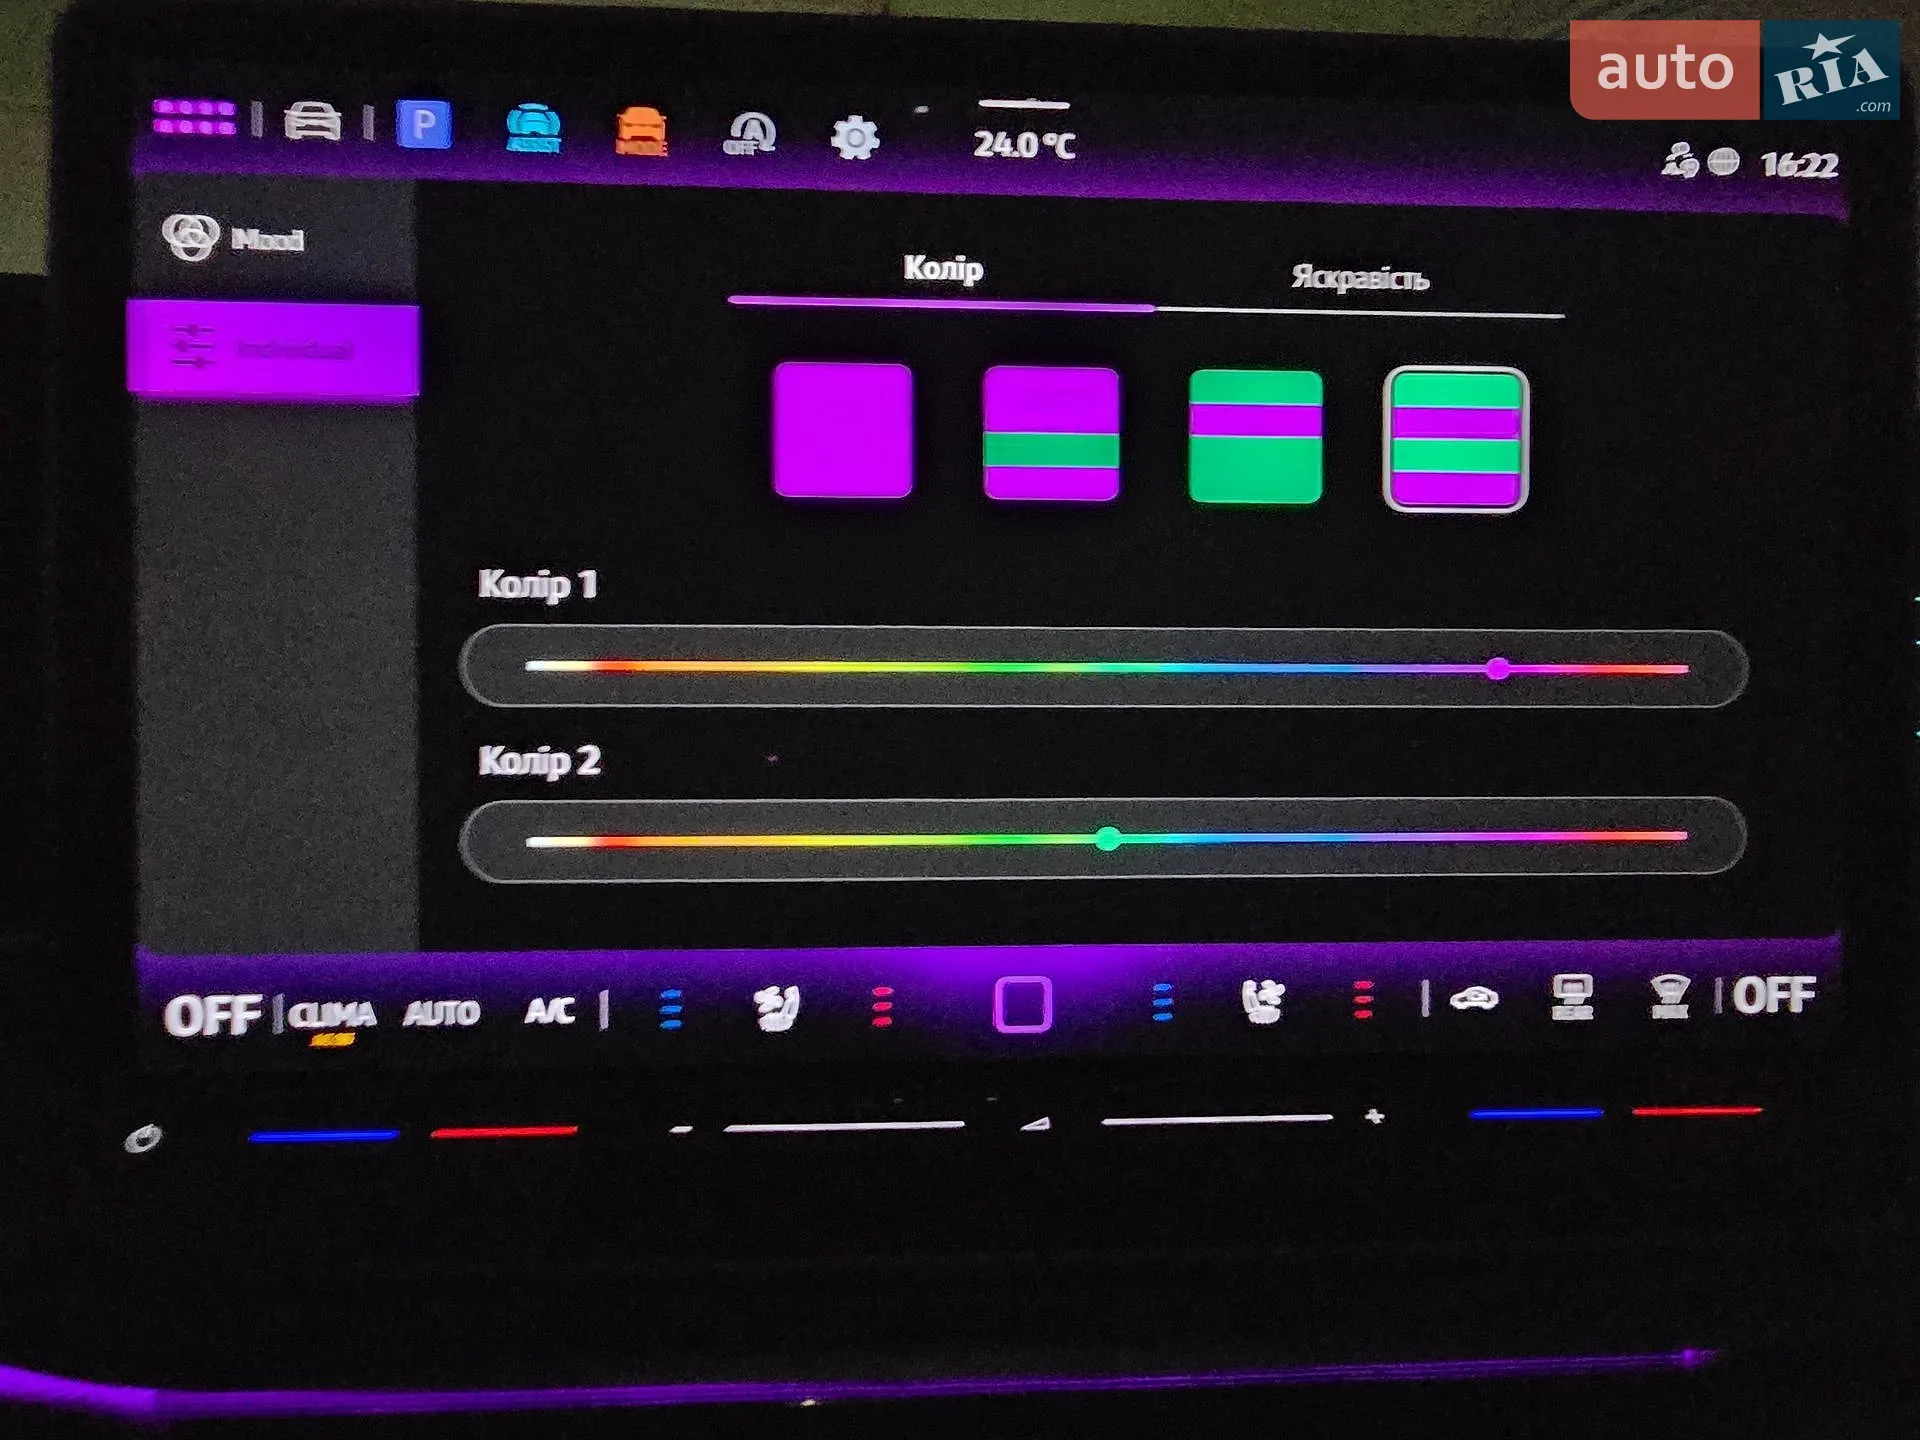Switch to the Яскравість tab
This screenshot has width=1920, height=1440.
pos(1360,277)
